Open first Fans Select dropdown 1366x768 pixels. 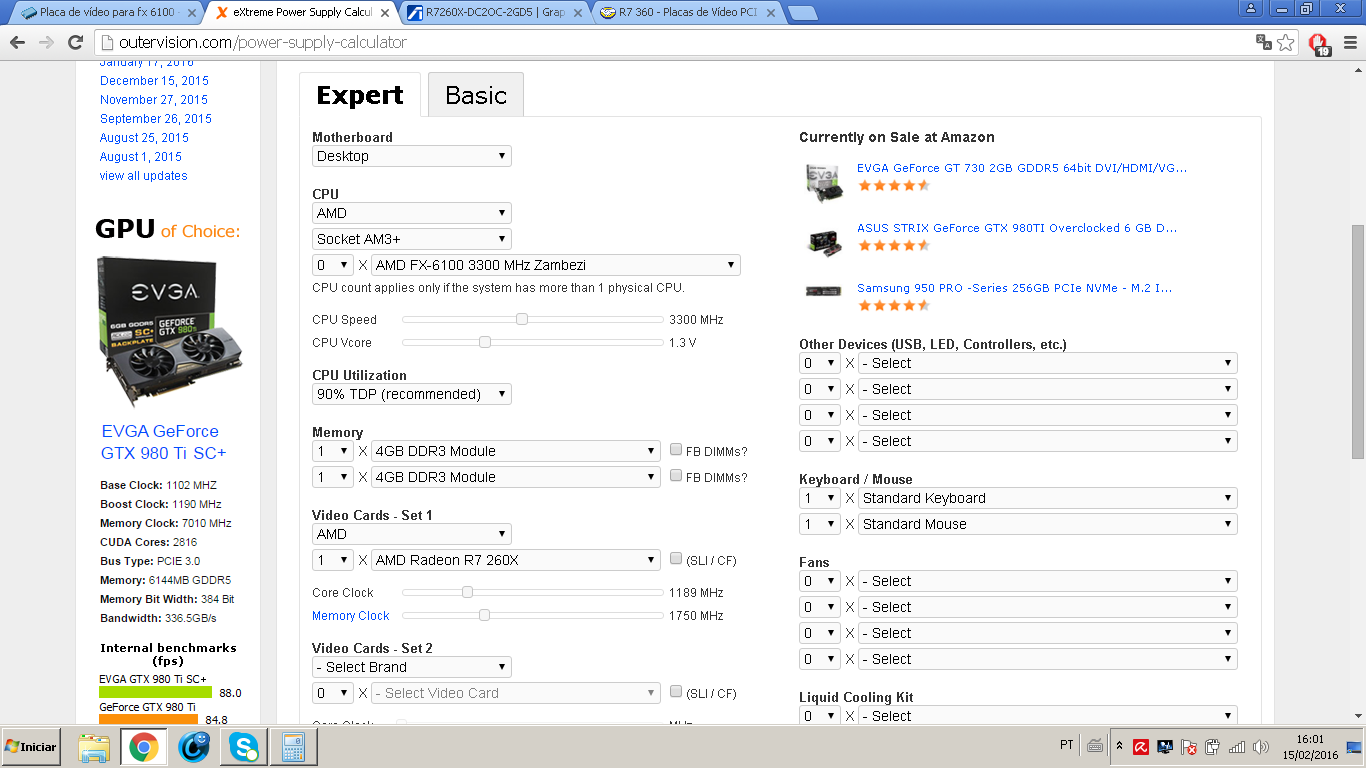(1048, 581)
